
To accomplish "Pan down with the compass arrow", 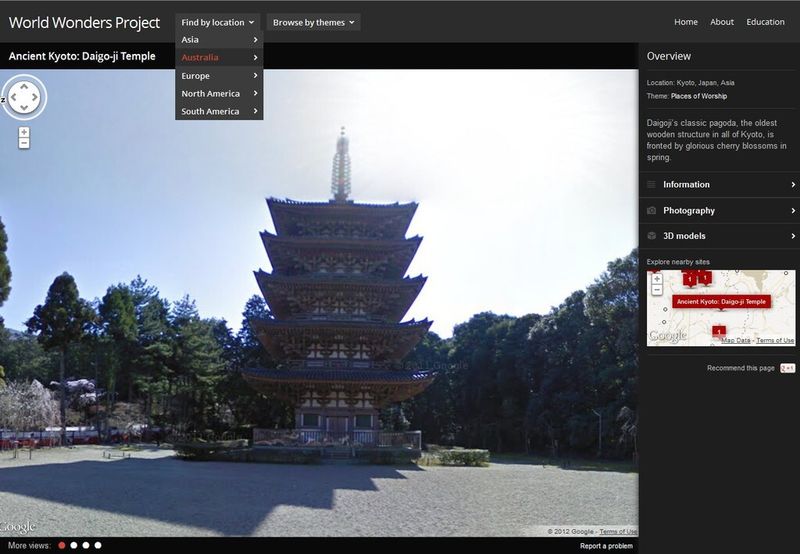I will click(24, 107).
